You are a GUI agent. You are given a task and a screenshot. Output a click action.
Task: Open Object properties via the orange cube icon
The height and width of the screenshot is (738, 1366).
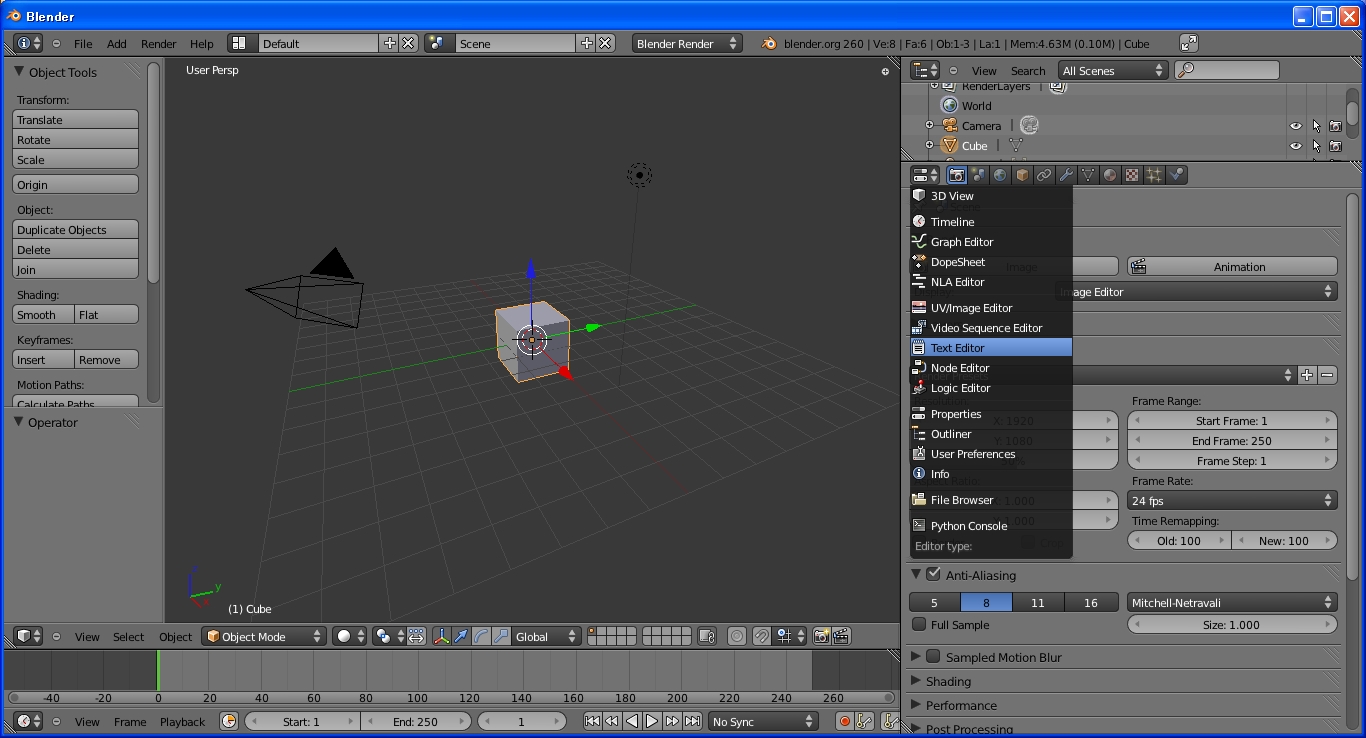coord(1022,174)
